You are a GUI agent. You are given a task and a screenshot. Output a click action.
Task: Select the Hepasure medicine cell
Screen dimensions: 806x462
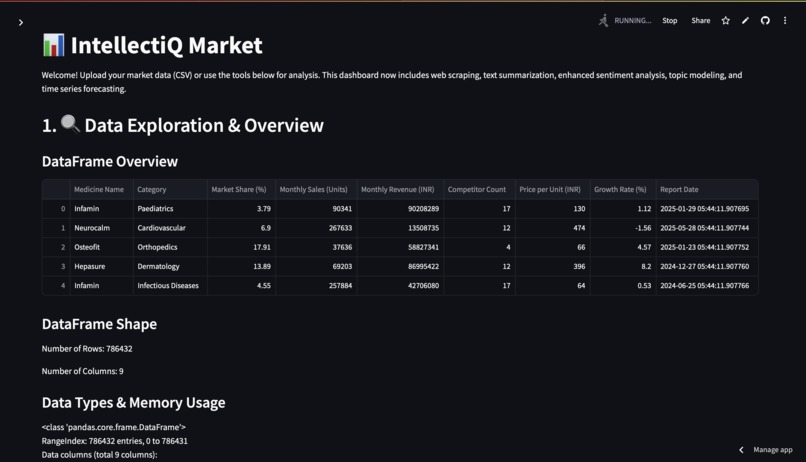(x=101, y=266)
